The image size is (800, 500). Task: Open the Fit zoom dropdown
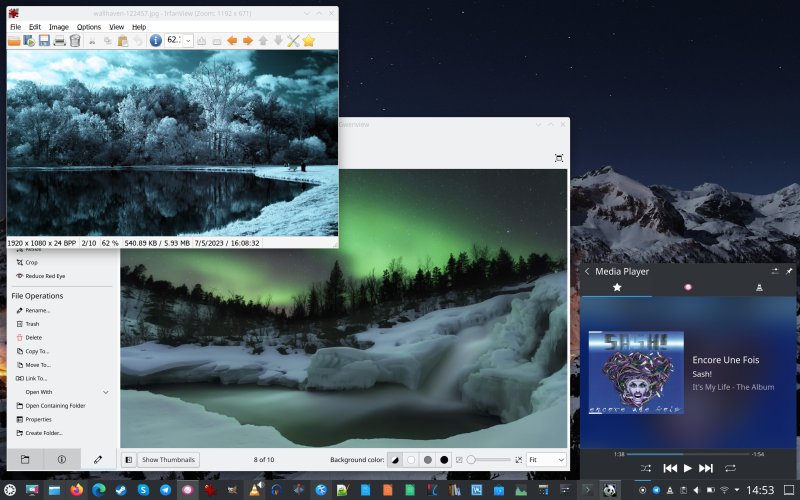546,459
